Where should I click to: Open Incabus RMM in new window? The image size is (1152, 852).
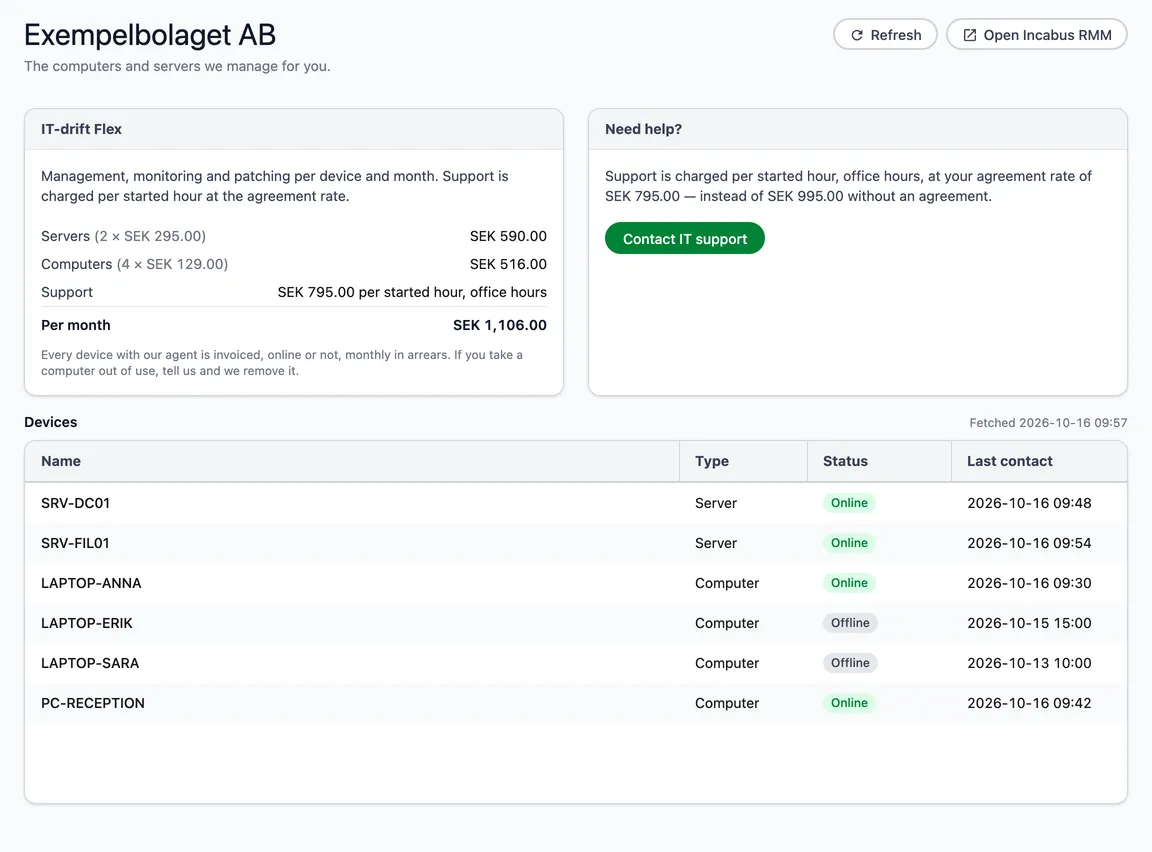click(1037, 35)
